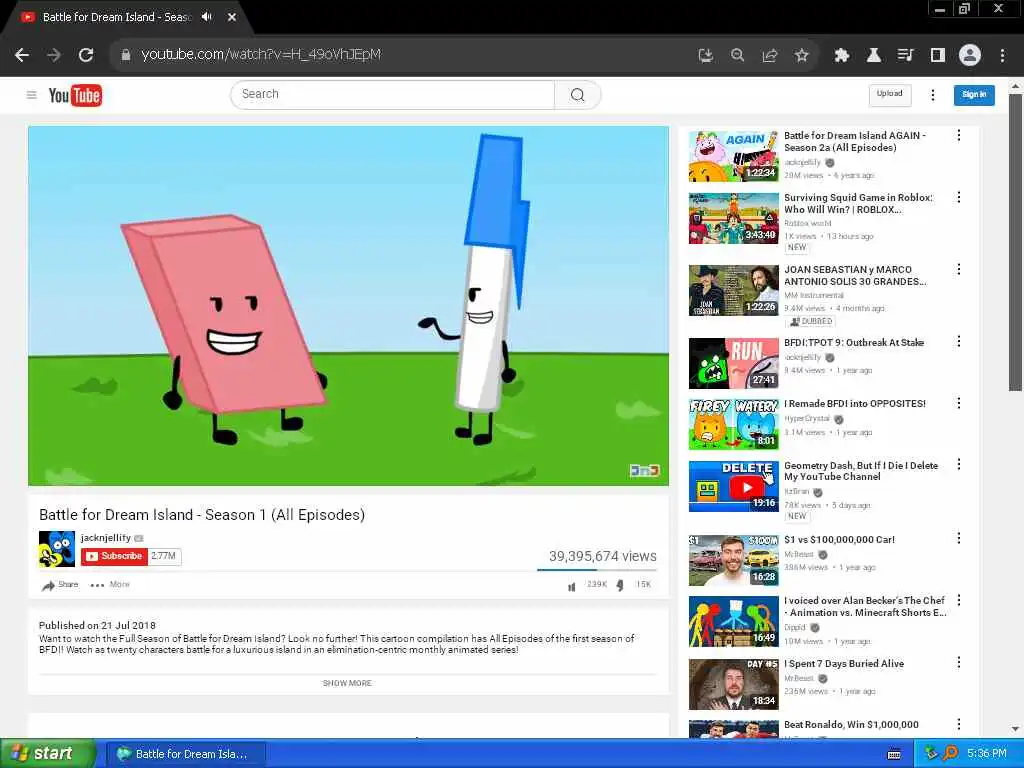Expand description with SHOW MORE
Screen dimensions: 1024x768
pyautogui.click(x=347, y=683)
